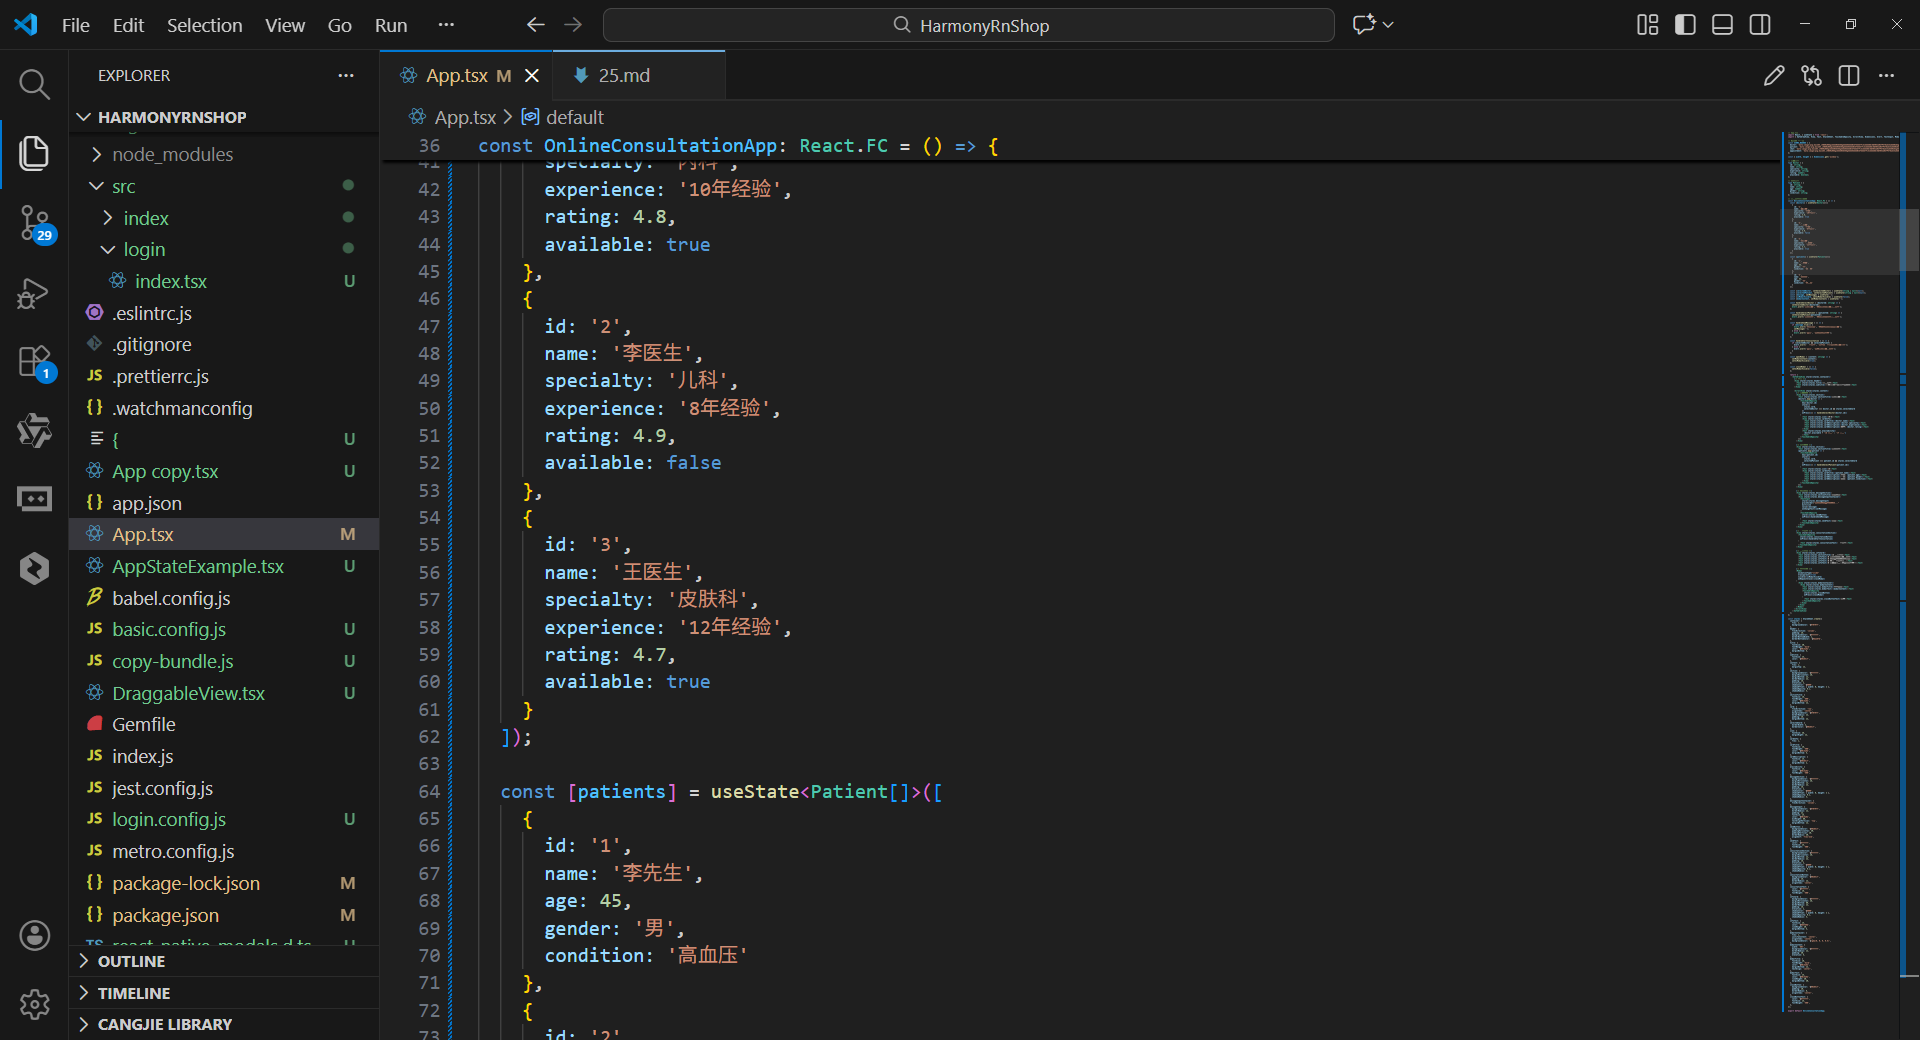Click the HarmonyRnShop command center search box
Viewport: 1920px width, 1040px height.
pyautogui.click(x=968, y=25)
